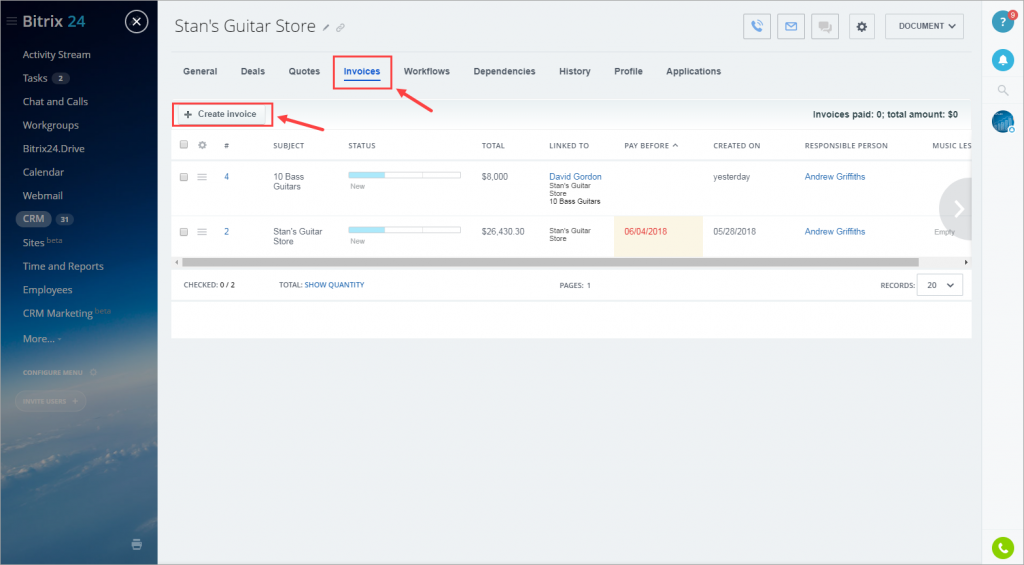Click configure menu gear icon
The height and width of the screenshot is (565, 1024).
point(93,372)
